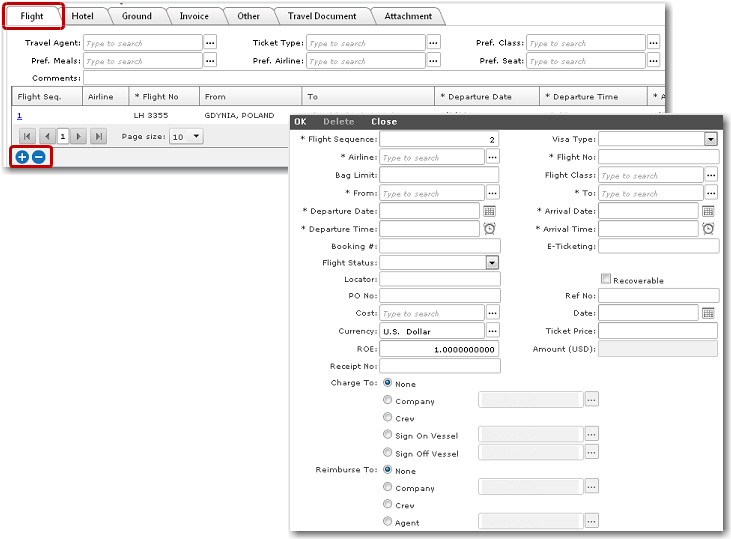The image size is (731, 539).
Task: Select Sign On Vessel charge option
Action: coord(388,435)
